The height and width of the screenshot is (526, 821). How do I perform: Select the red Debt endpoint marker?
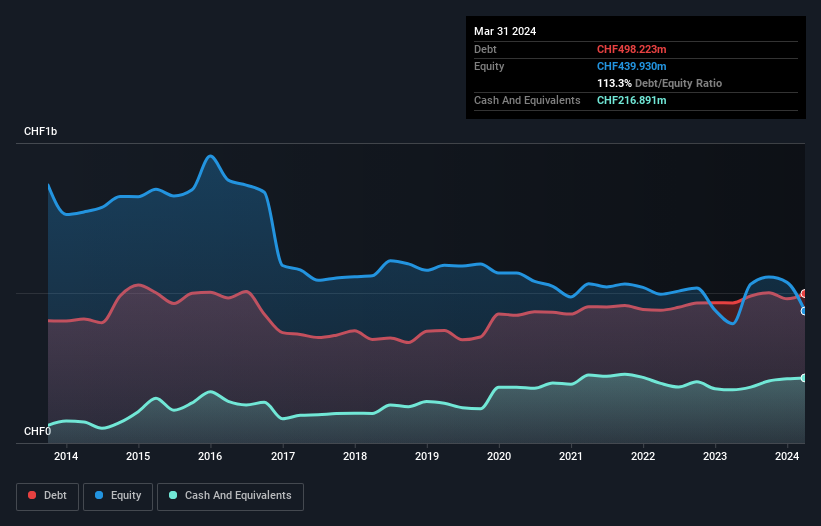pos(804,294)
